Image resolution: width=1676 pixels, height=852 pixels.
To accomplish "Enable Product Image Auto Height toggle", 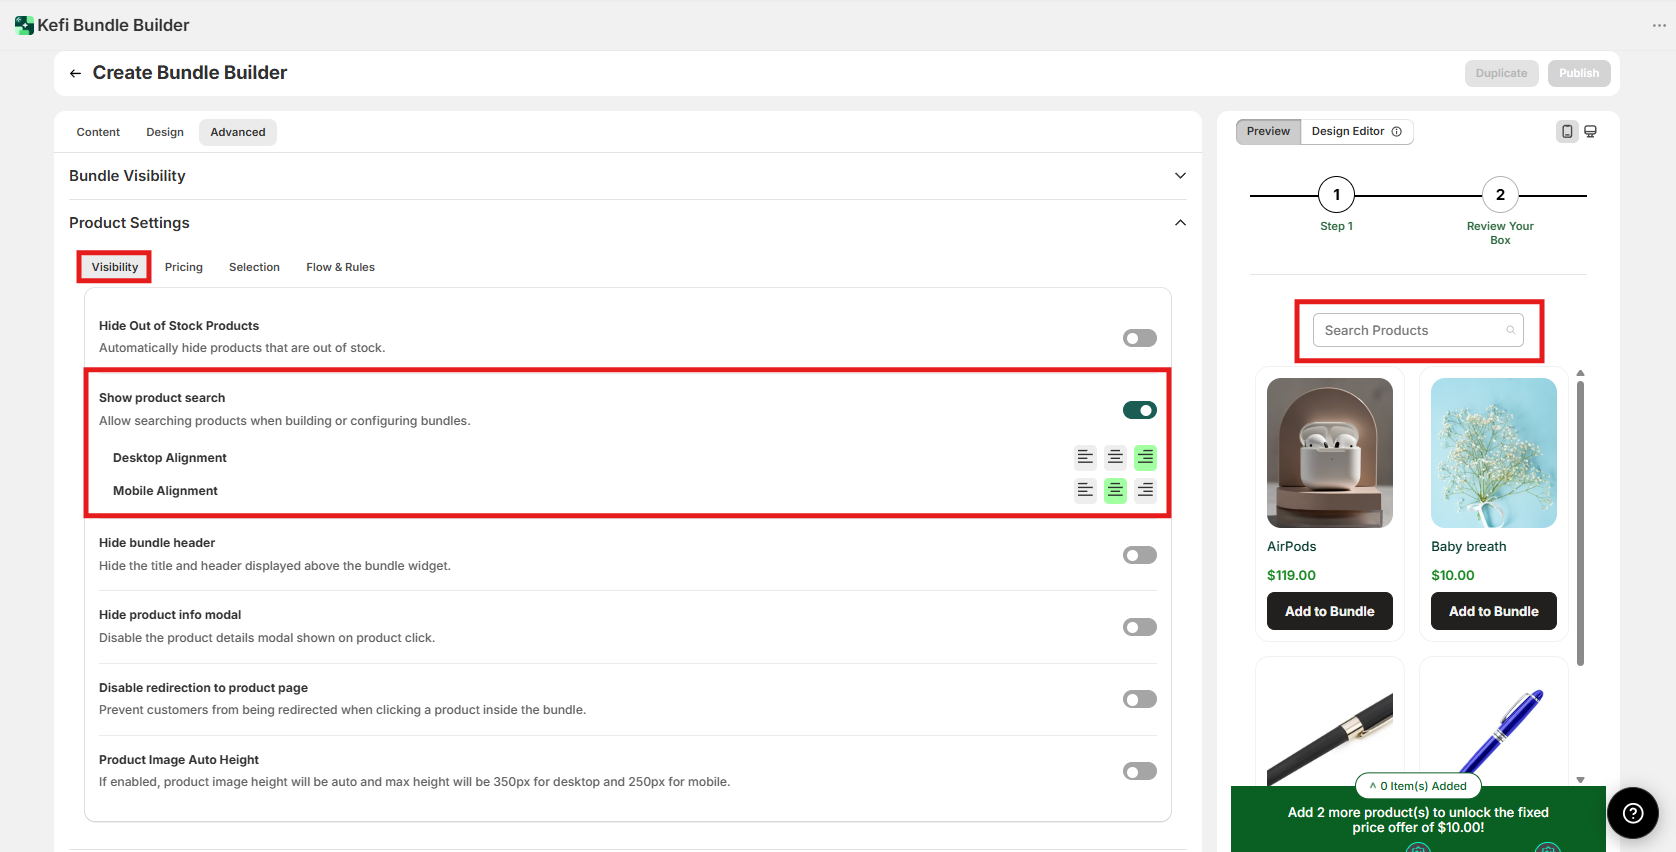I will point(1140,771).
